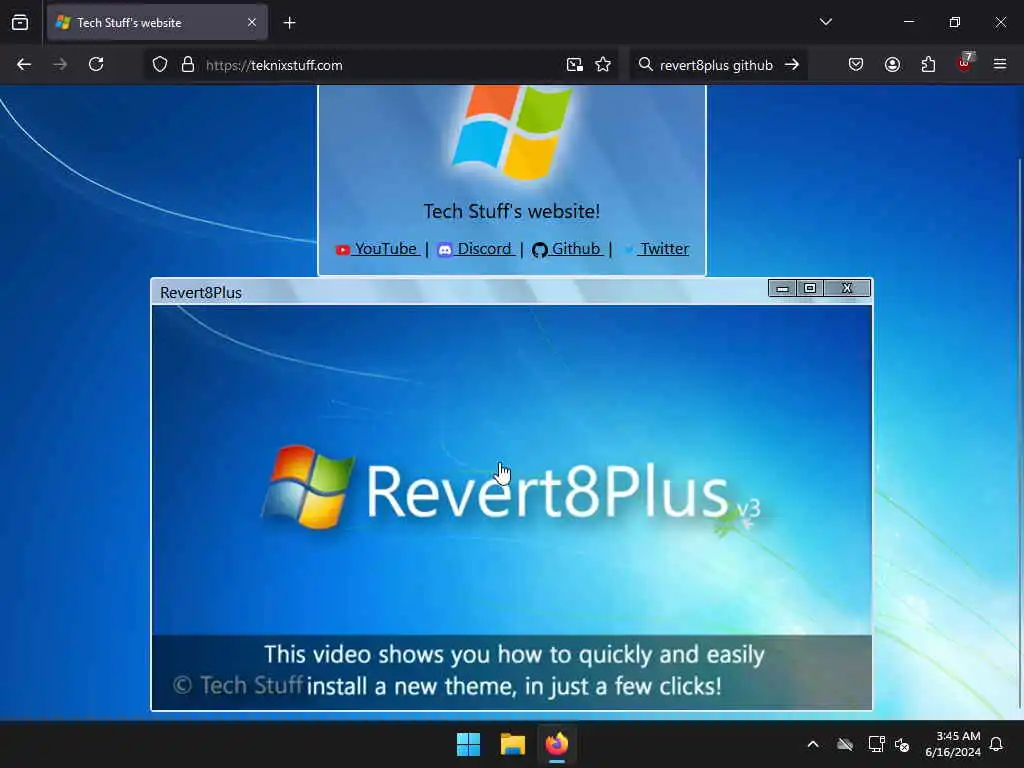Show hidden system tray icons

[813, 744]
